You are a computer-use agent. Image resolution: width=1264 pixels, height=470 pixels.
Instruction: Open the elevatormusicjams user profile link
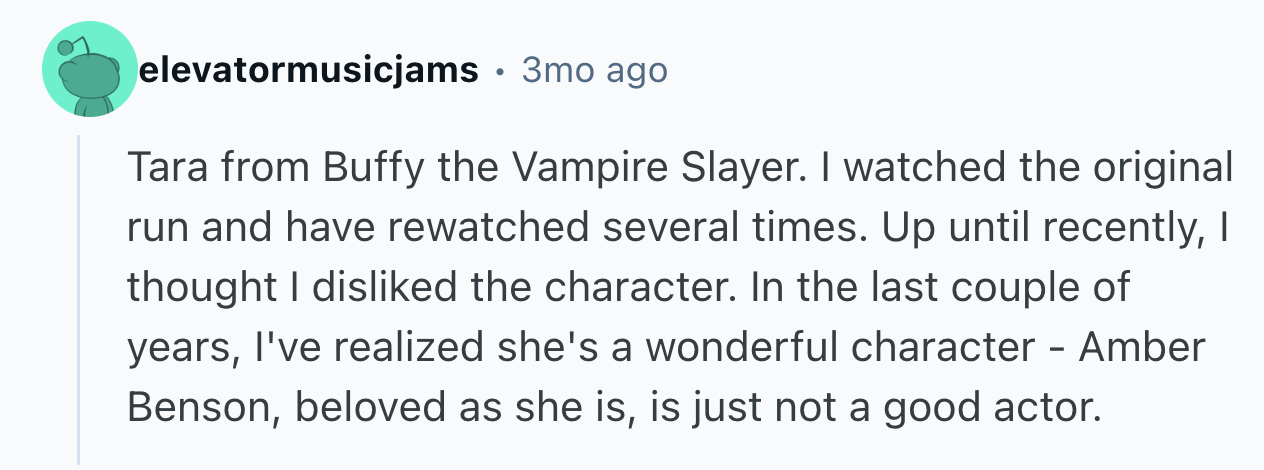tap(307, 71)
